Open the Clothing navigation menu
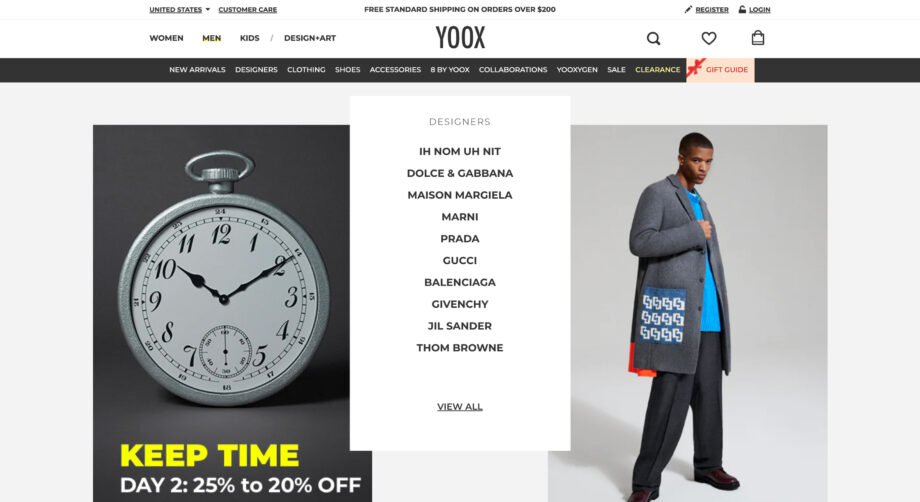Screen dimensions: 920x502 point(306,70)
